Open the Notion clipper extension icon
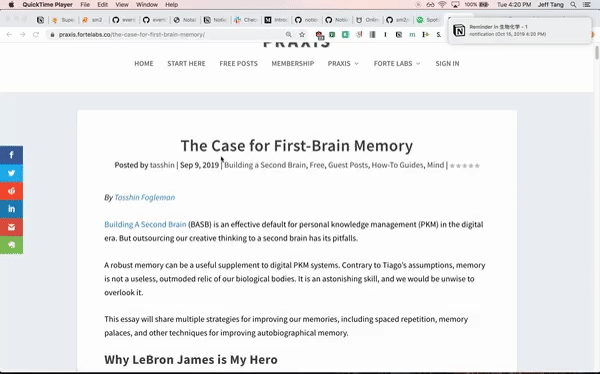 click(x=399, y=34)
